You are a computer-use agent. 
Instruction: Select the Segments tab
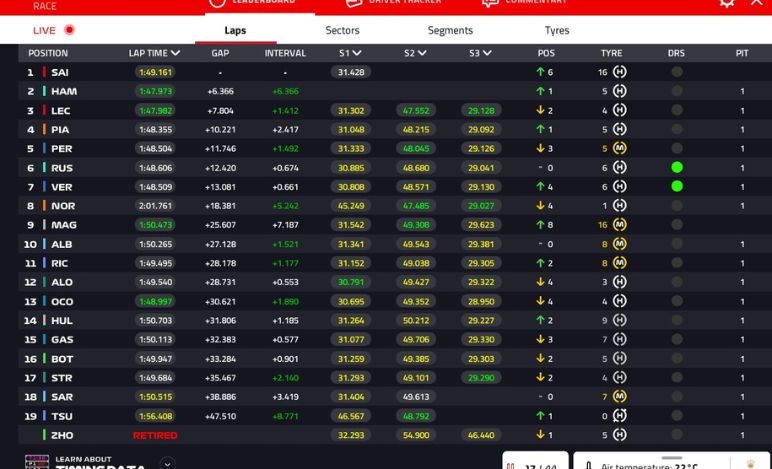[x=450, y=30]
